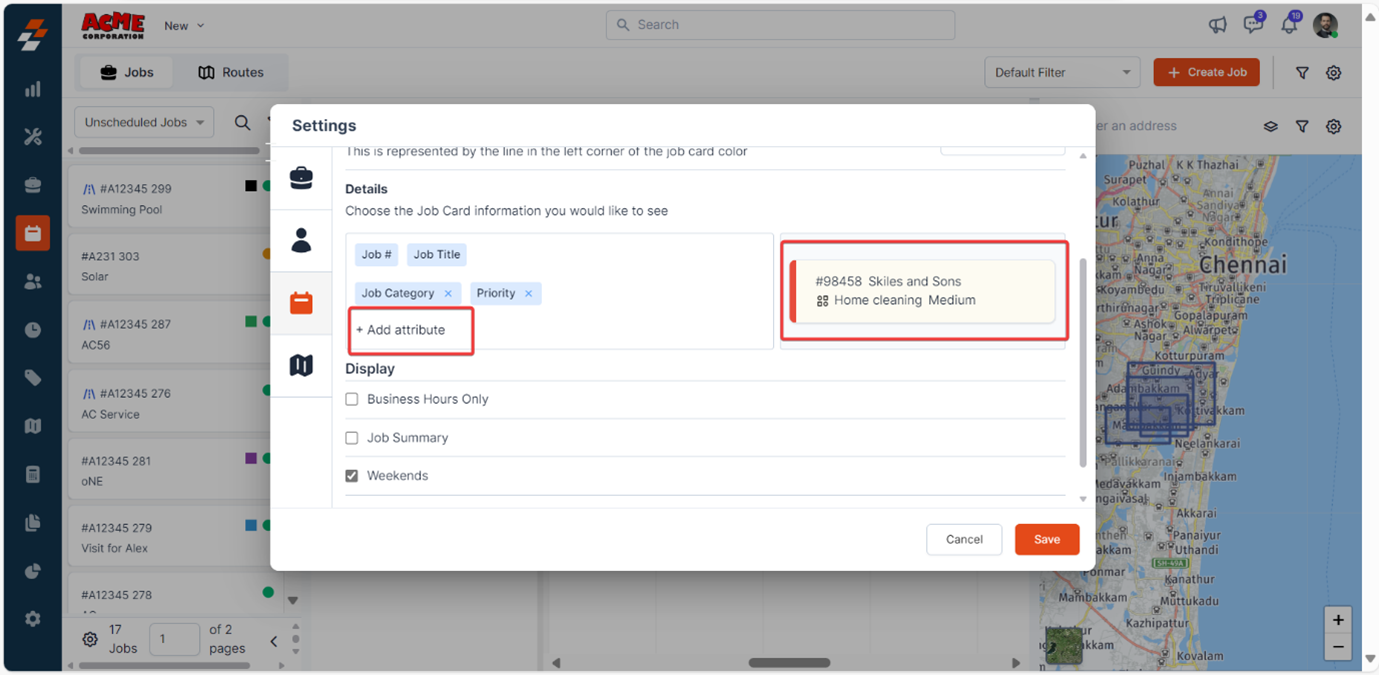This screenshot has width=1379, height=675.
Task: Expand the New dropdown next to logo
Action: tap(184, 26)
